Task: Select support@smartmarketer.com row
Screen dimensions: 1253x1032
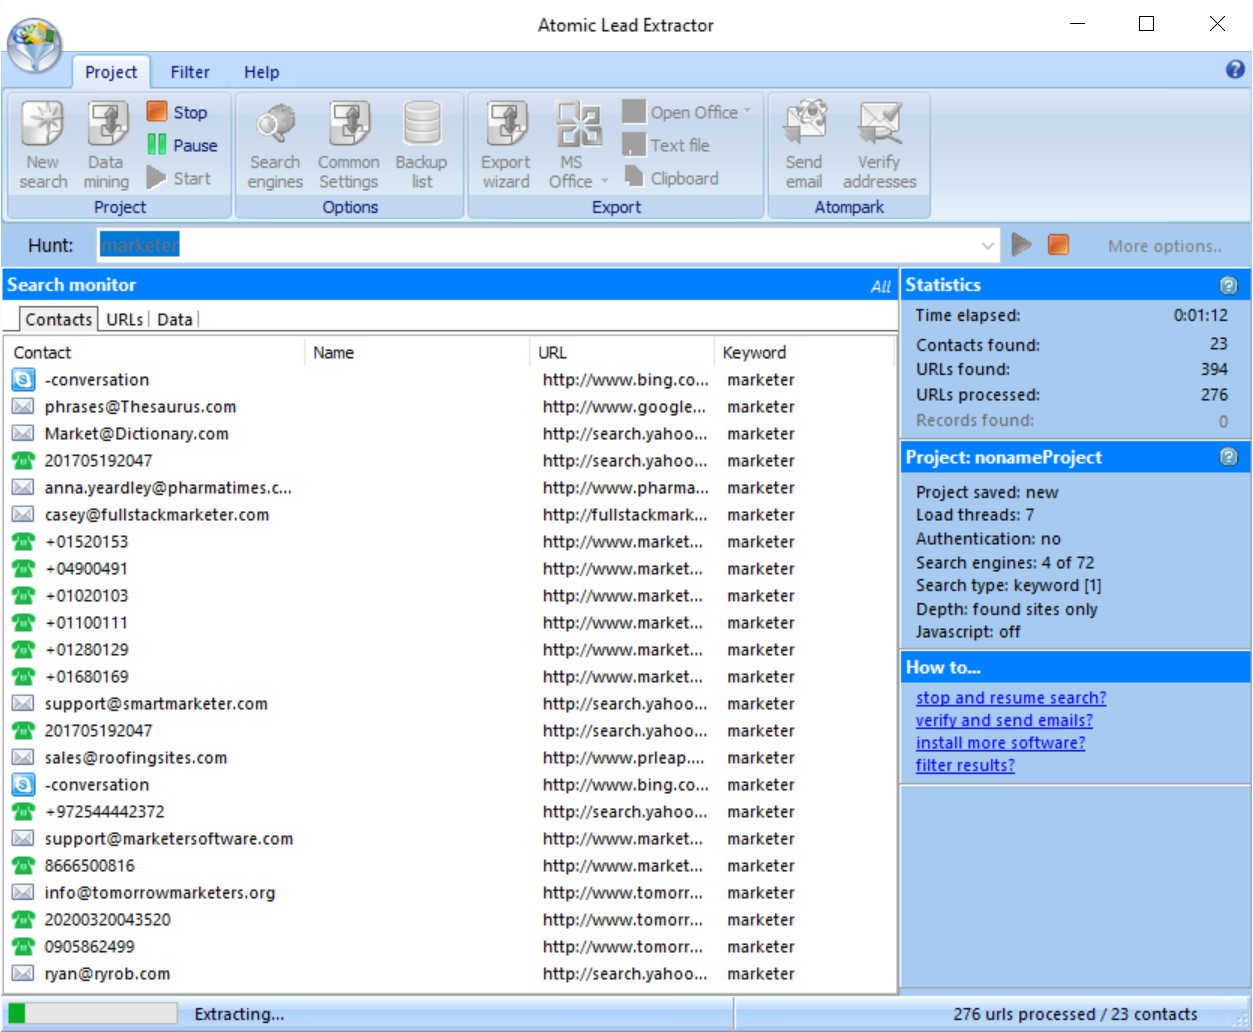Action: point(450,704)
